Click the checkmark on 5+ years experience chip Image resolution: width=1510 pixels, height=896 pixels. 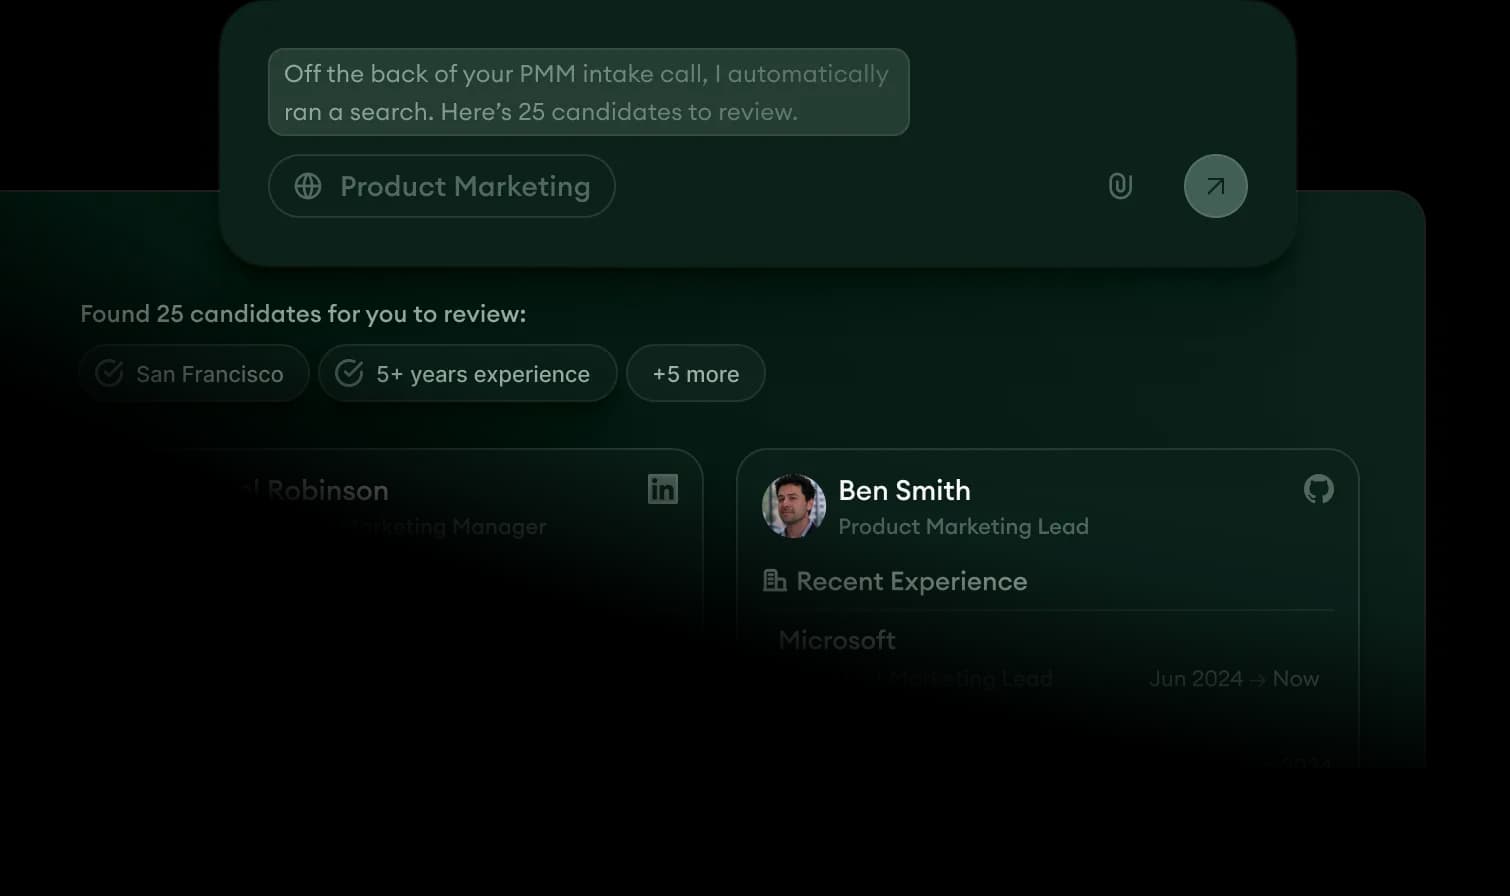coord(348,372)
